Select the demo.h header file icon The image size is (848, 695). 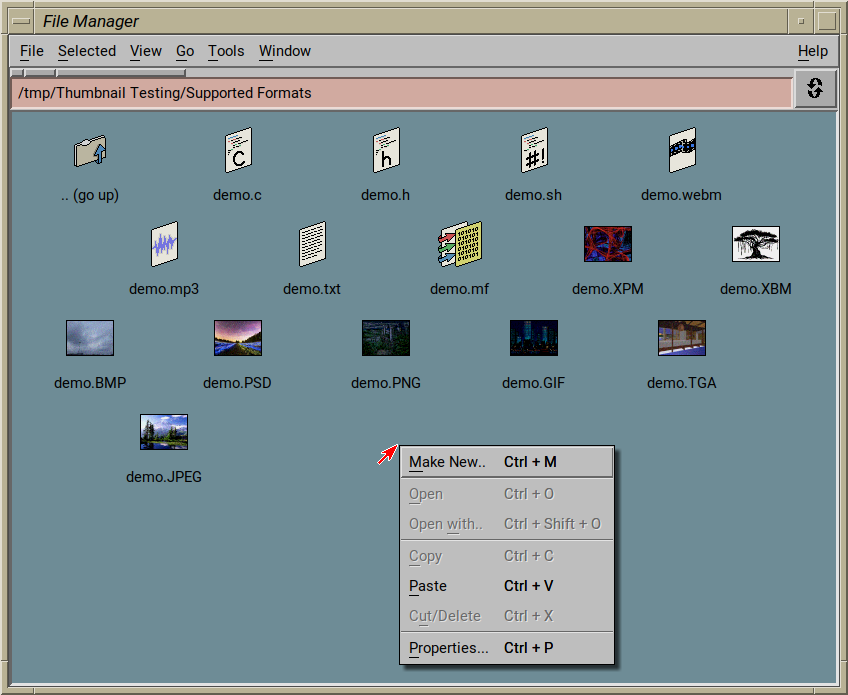[386, 151]
